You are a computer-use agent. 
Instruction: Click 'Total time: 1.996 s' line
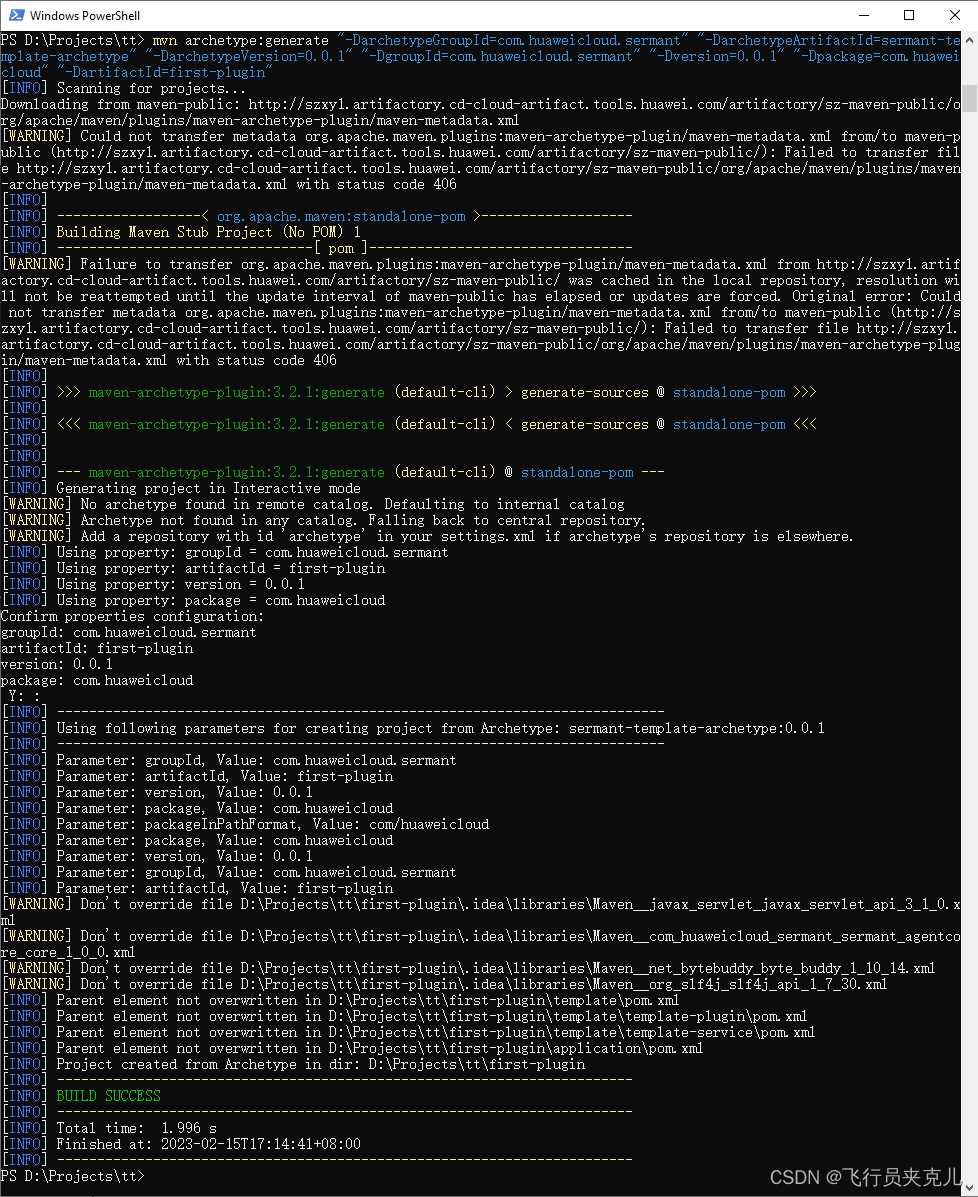click(109, 1128)
